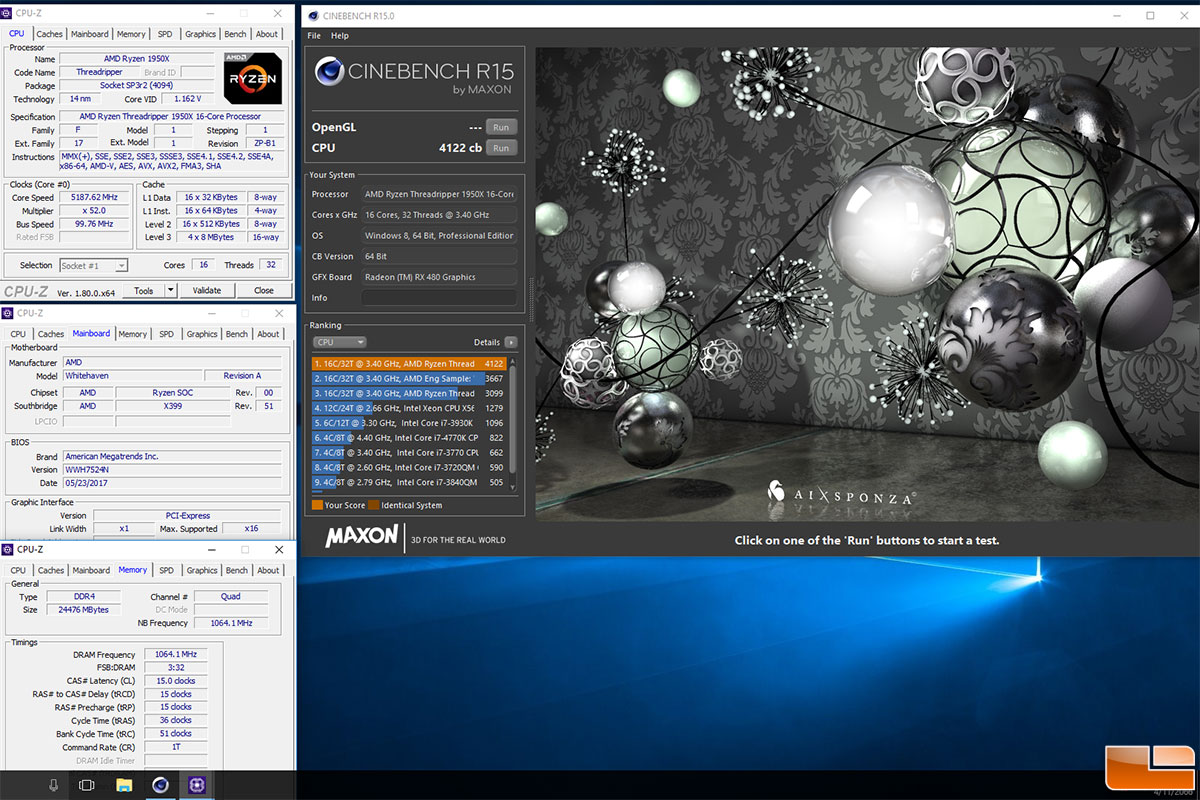Select ranking row 4 Intel Xeon CPU

(x=410, y=408)
